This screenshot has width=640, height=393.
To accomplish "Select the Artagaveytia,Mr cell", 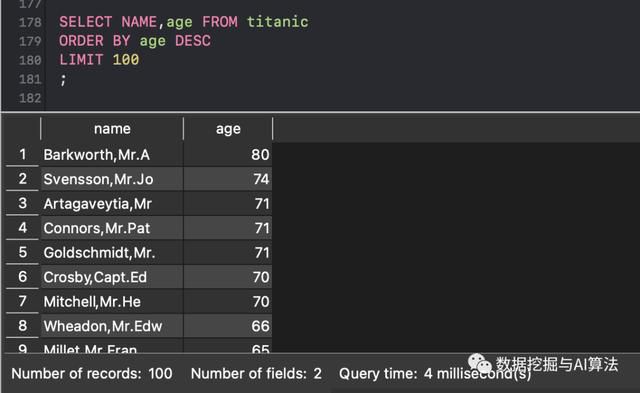I will coord(112,204).
